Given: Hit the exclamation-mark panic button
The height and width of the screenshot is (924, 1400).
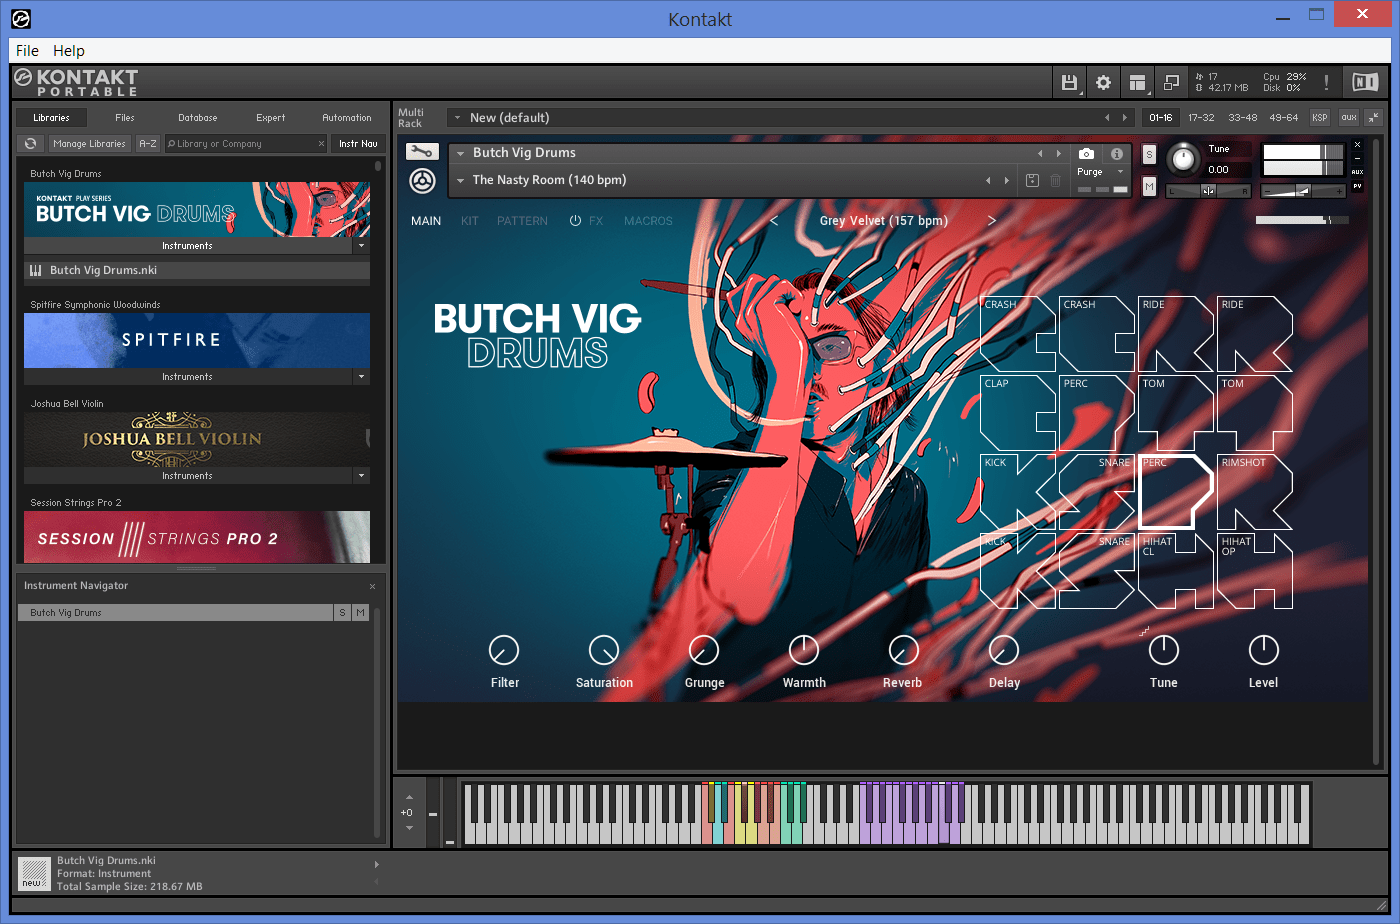Looking at the screenshot, I should tap(1326, 82).
